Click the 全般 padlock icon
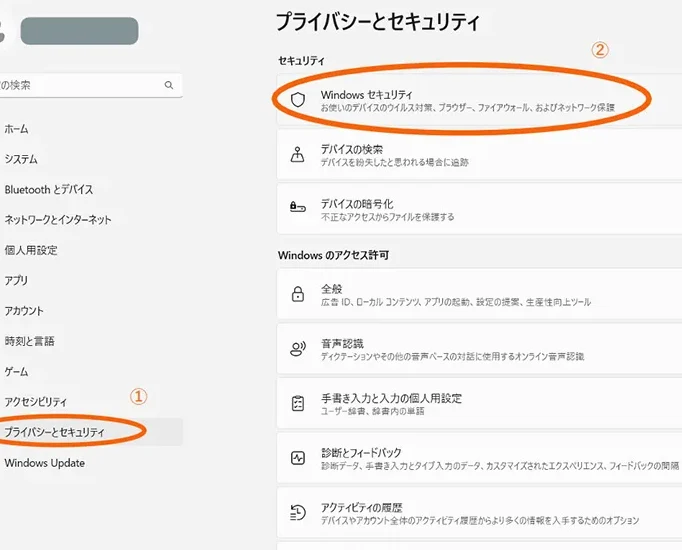Image resolution: width=682 pixels, height=550 pixels. coord(298,294)
